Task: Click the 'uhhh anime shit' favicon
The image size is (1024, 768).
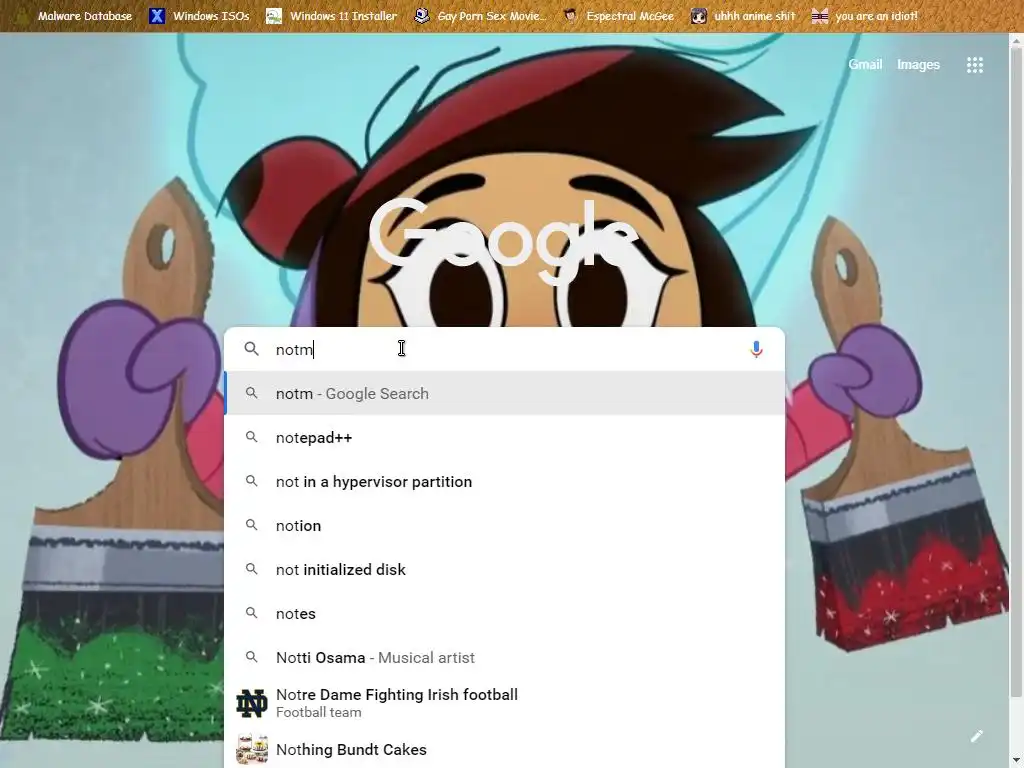Action: tap(699, 16)
